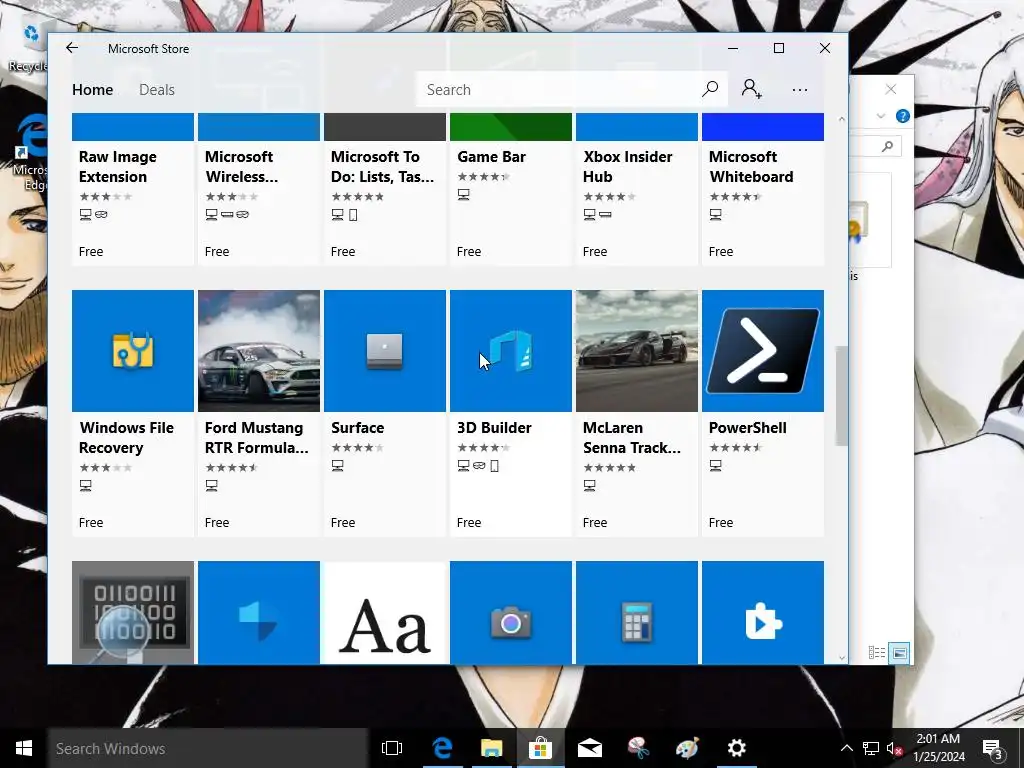Open Ford Mustang RTR Formula thumbnail
This screenshot has width=1024, height=768.
tap(259, 351)
